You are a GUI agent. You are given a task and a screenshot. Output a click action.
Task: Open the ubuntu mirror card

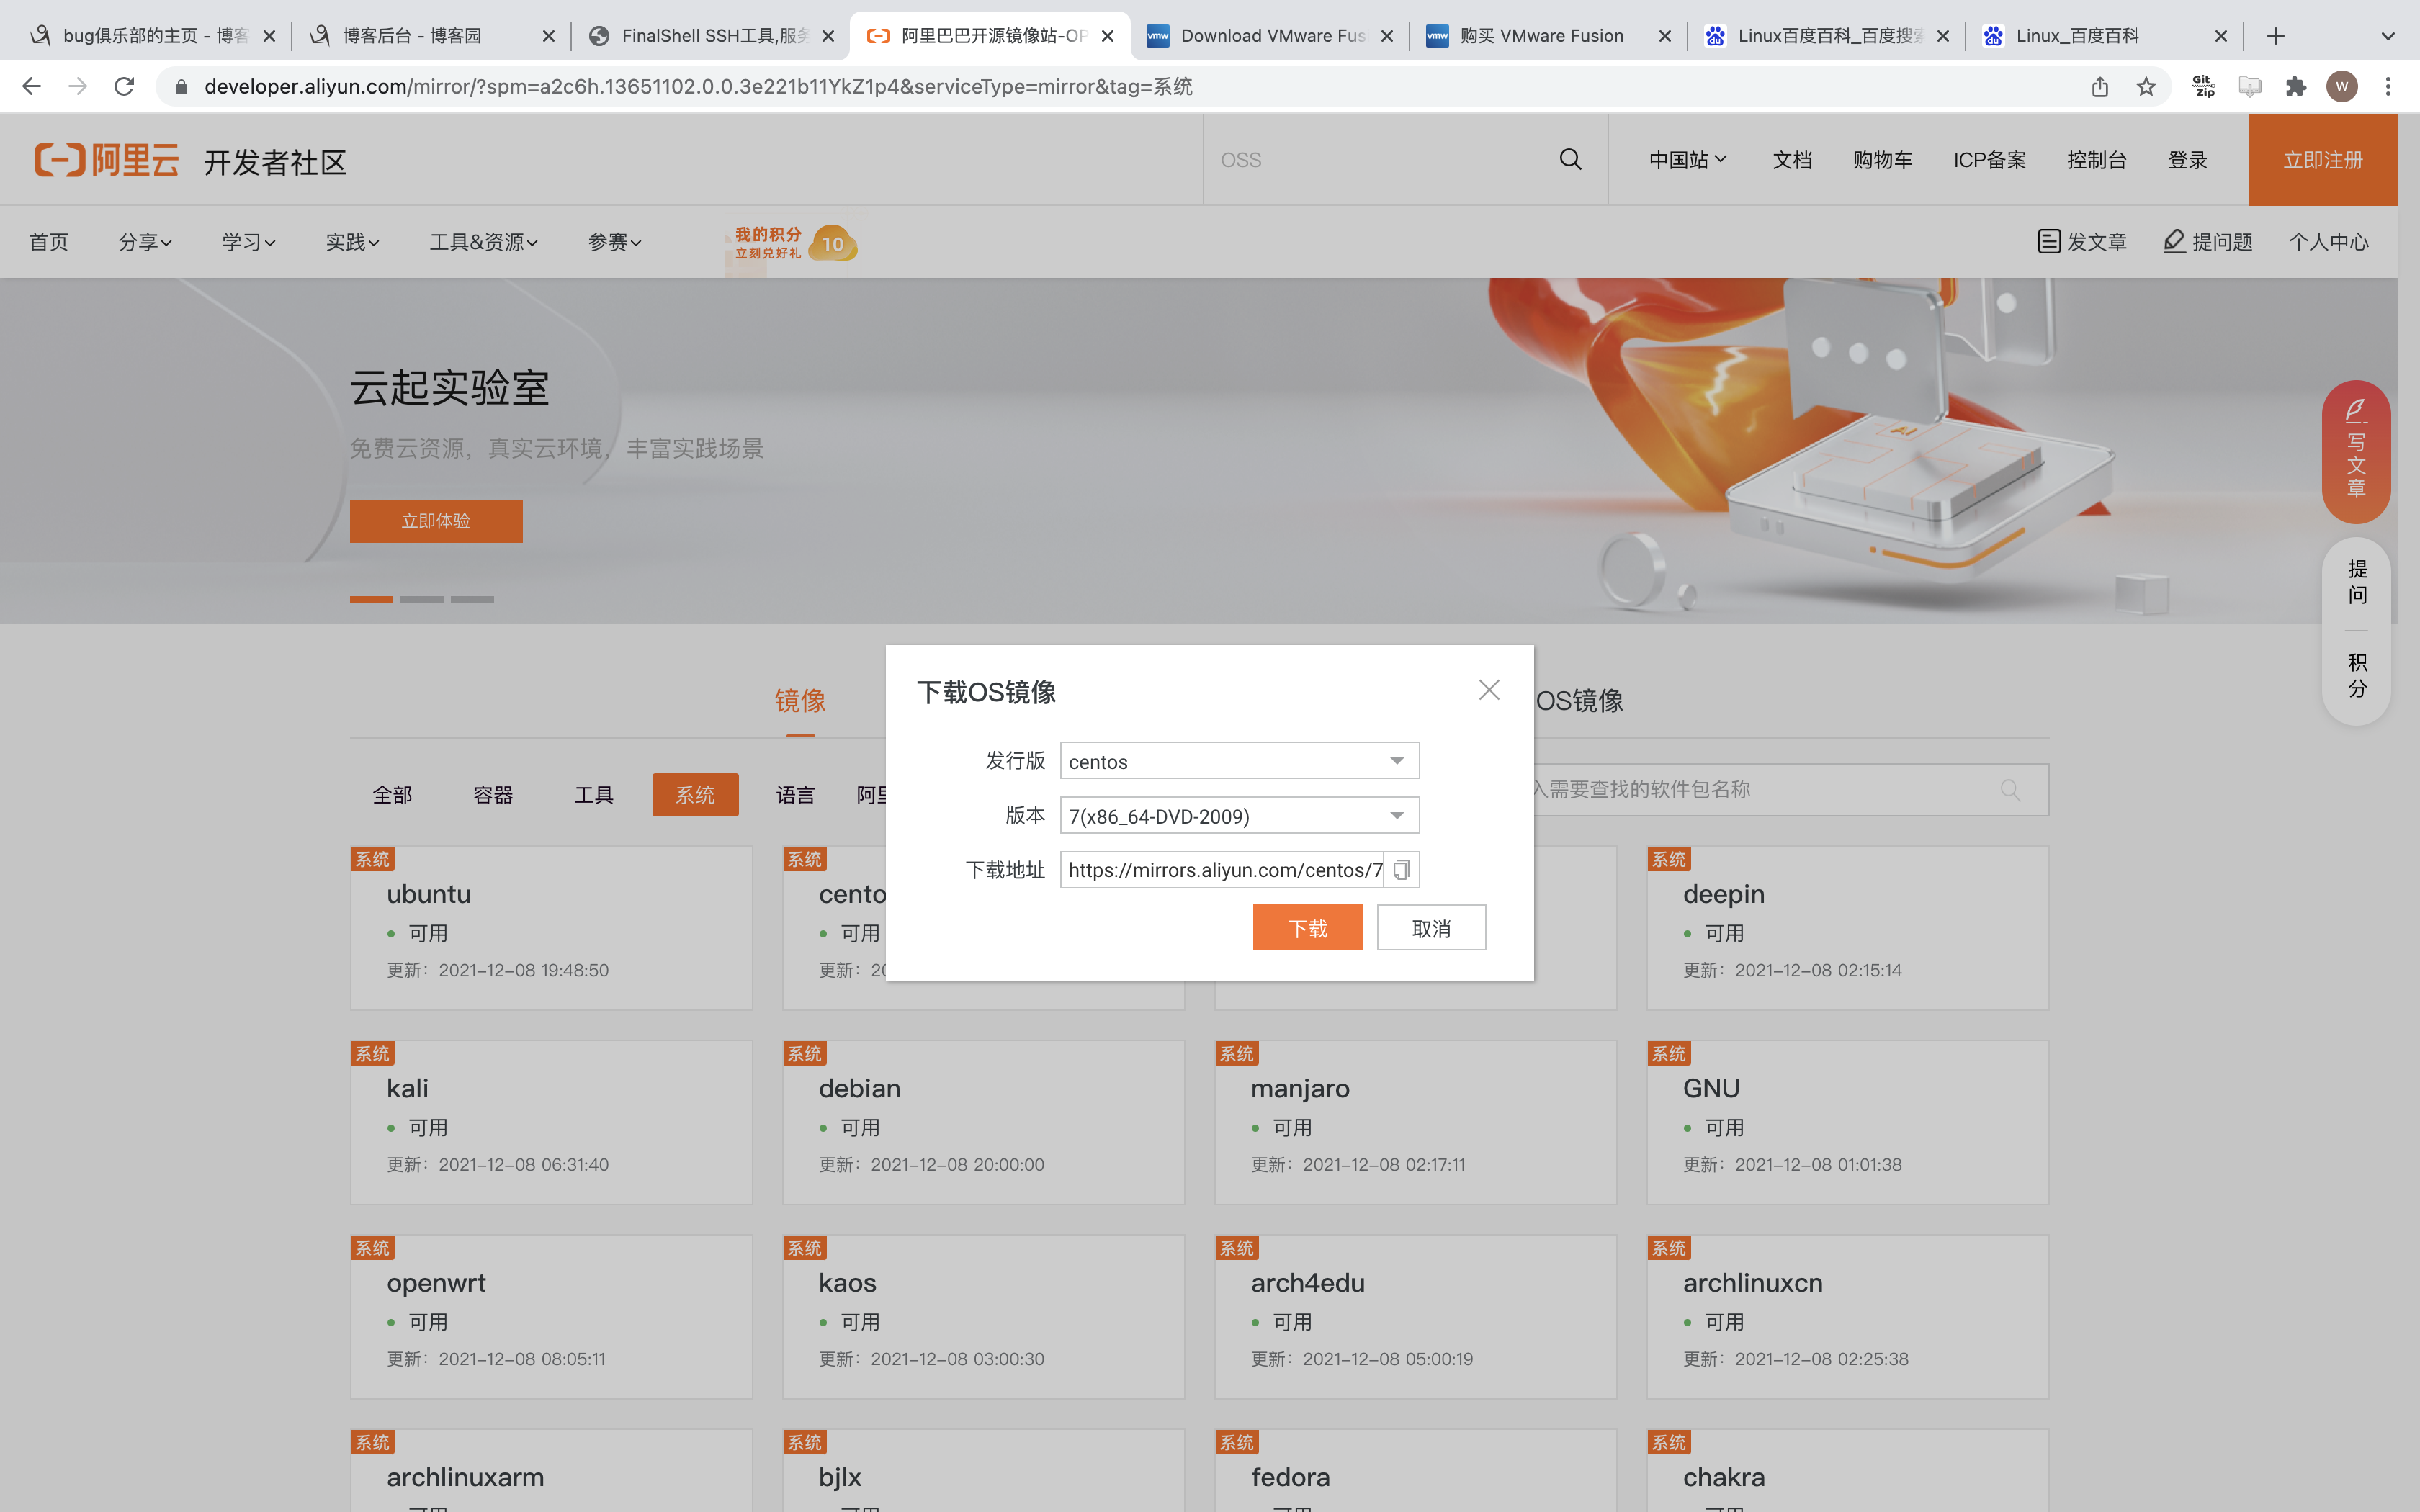coord(551,928)
